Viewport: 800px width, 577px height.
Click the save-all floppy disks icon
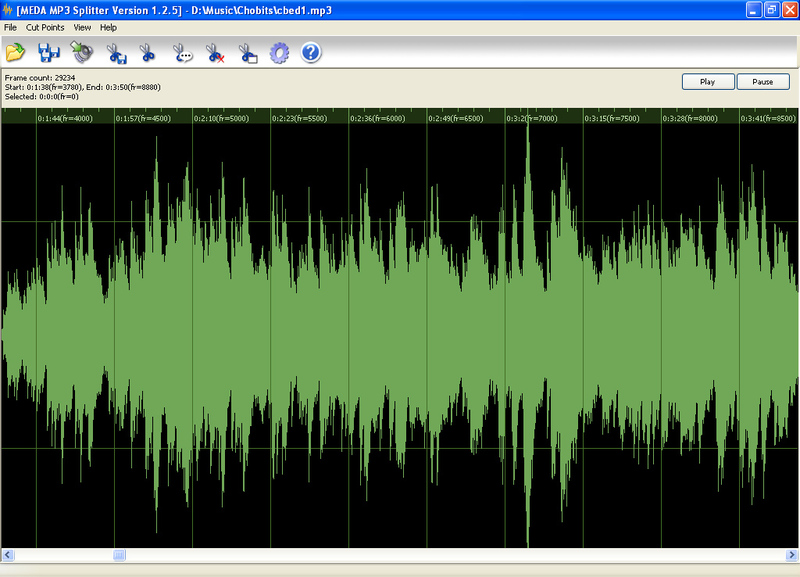(x=49, y=53)
